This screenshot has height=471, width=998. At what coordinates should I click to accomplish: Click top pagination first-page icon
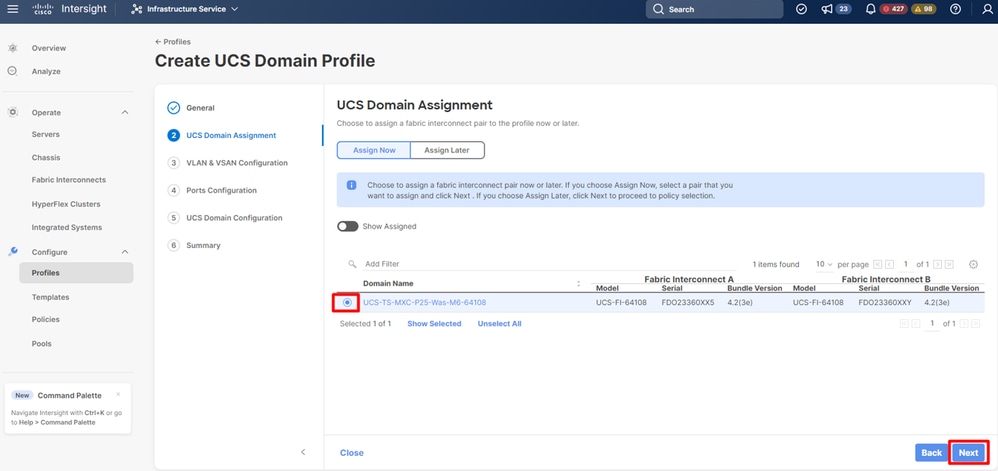[x=878, y=264]
